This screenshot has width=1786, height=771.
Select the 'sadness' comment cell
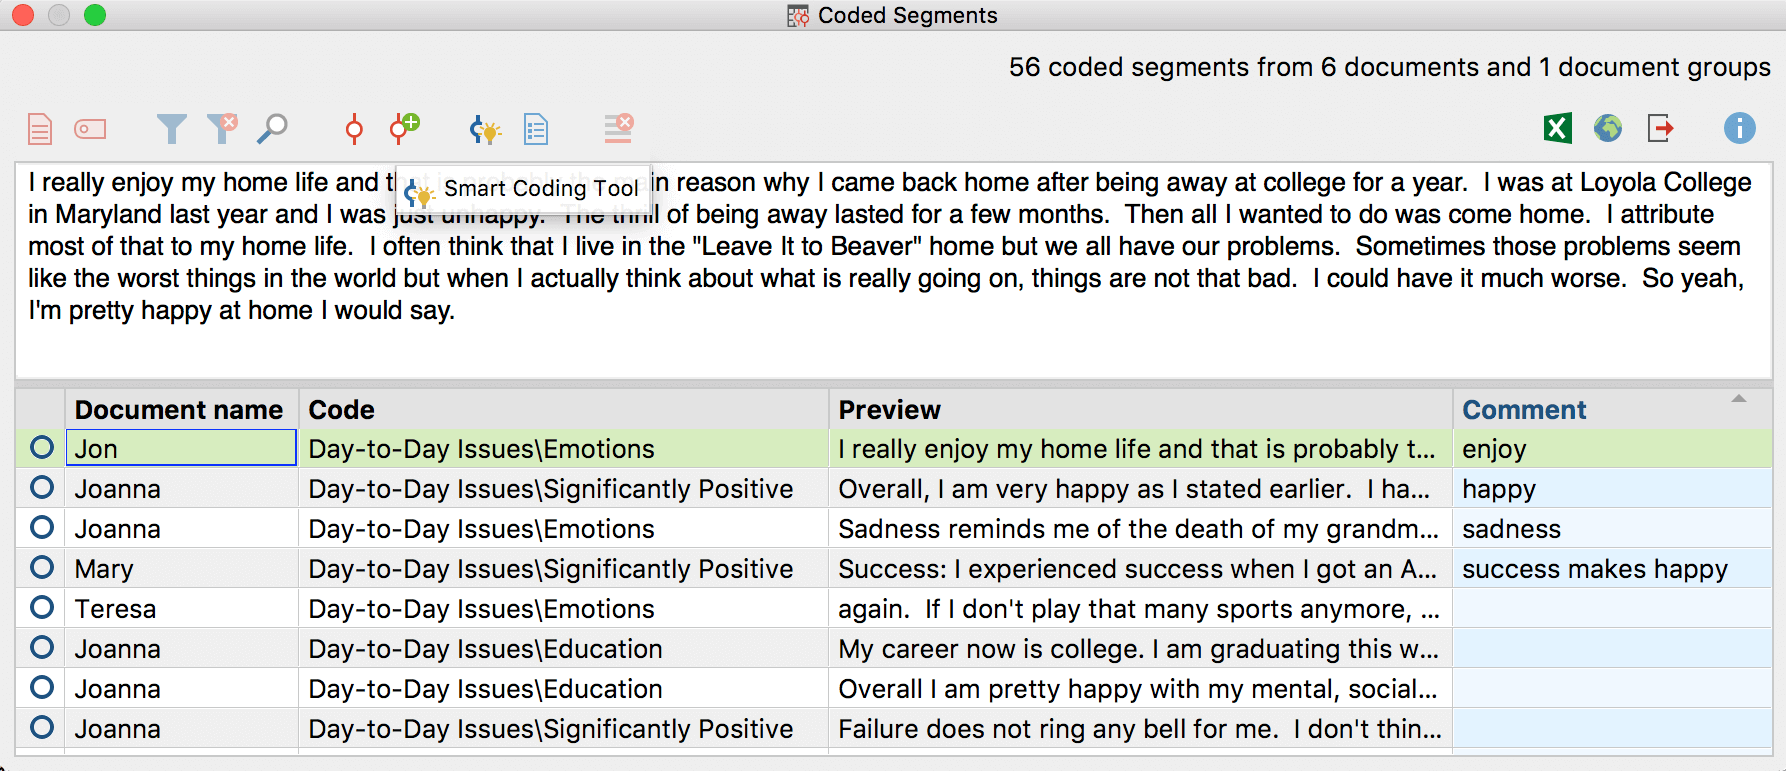tap(1612, 528)
